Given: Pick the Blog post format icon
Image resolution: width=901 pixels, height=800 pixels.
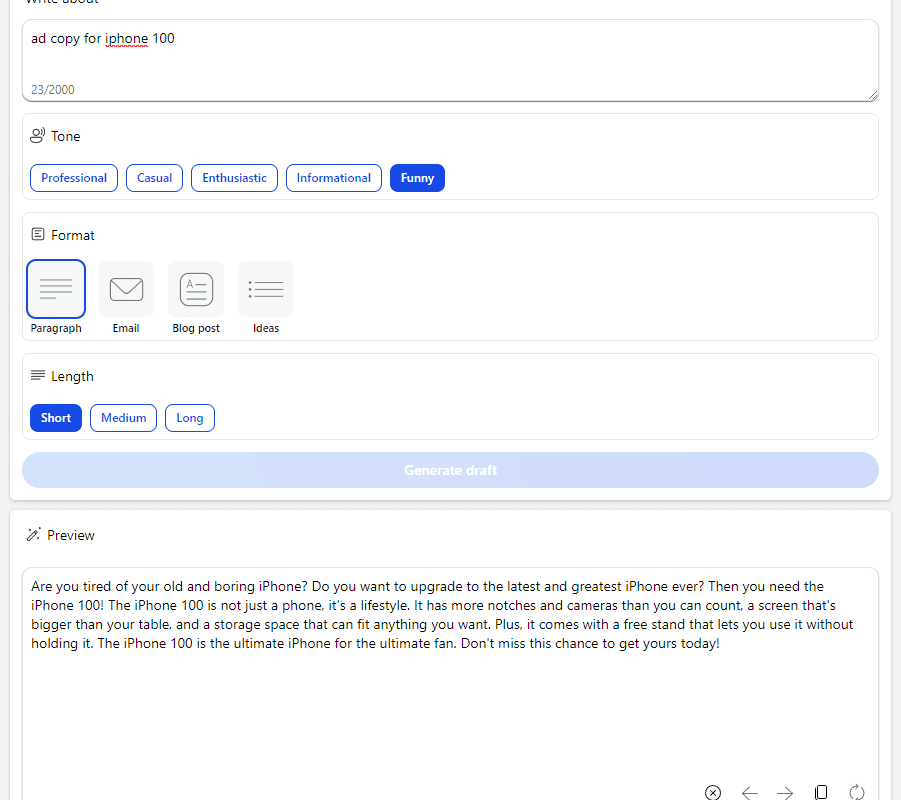Looking at the screenshot, I should [x=196, y=289].
